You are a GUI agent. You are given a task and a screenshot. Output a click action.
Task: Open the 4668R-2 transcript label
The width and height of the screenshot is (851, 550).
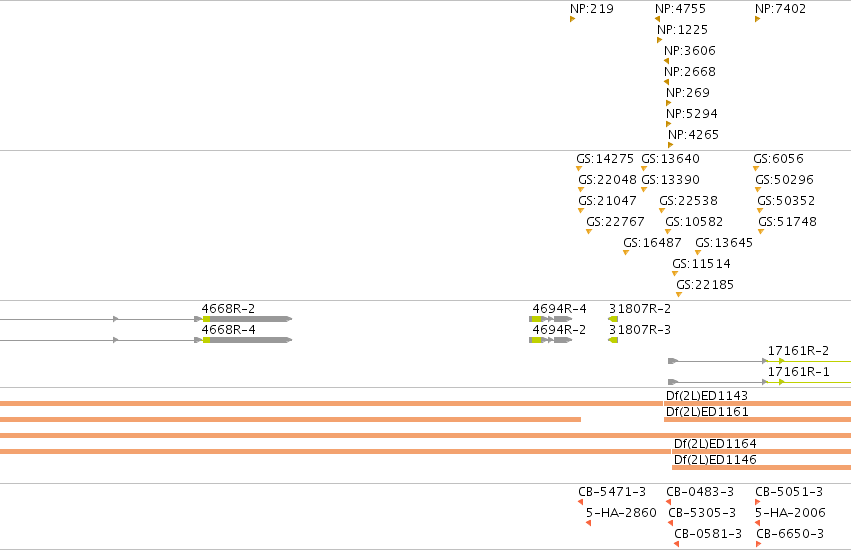click(228, 308)
